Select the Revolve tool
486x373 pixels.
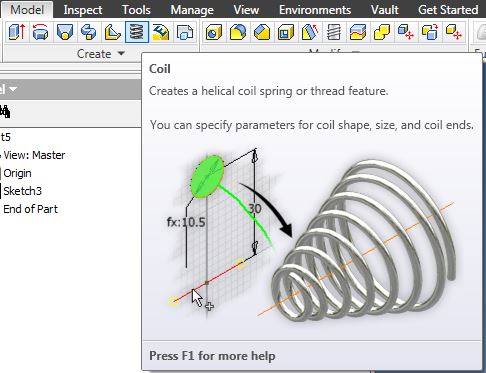pos(40,32)
